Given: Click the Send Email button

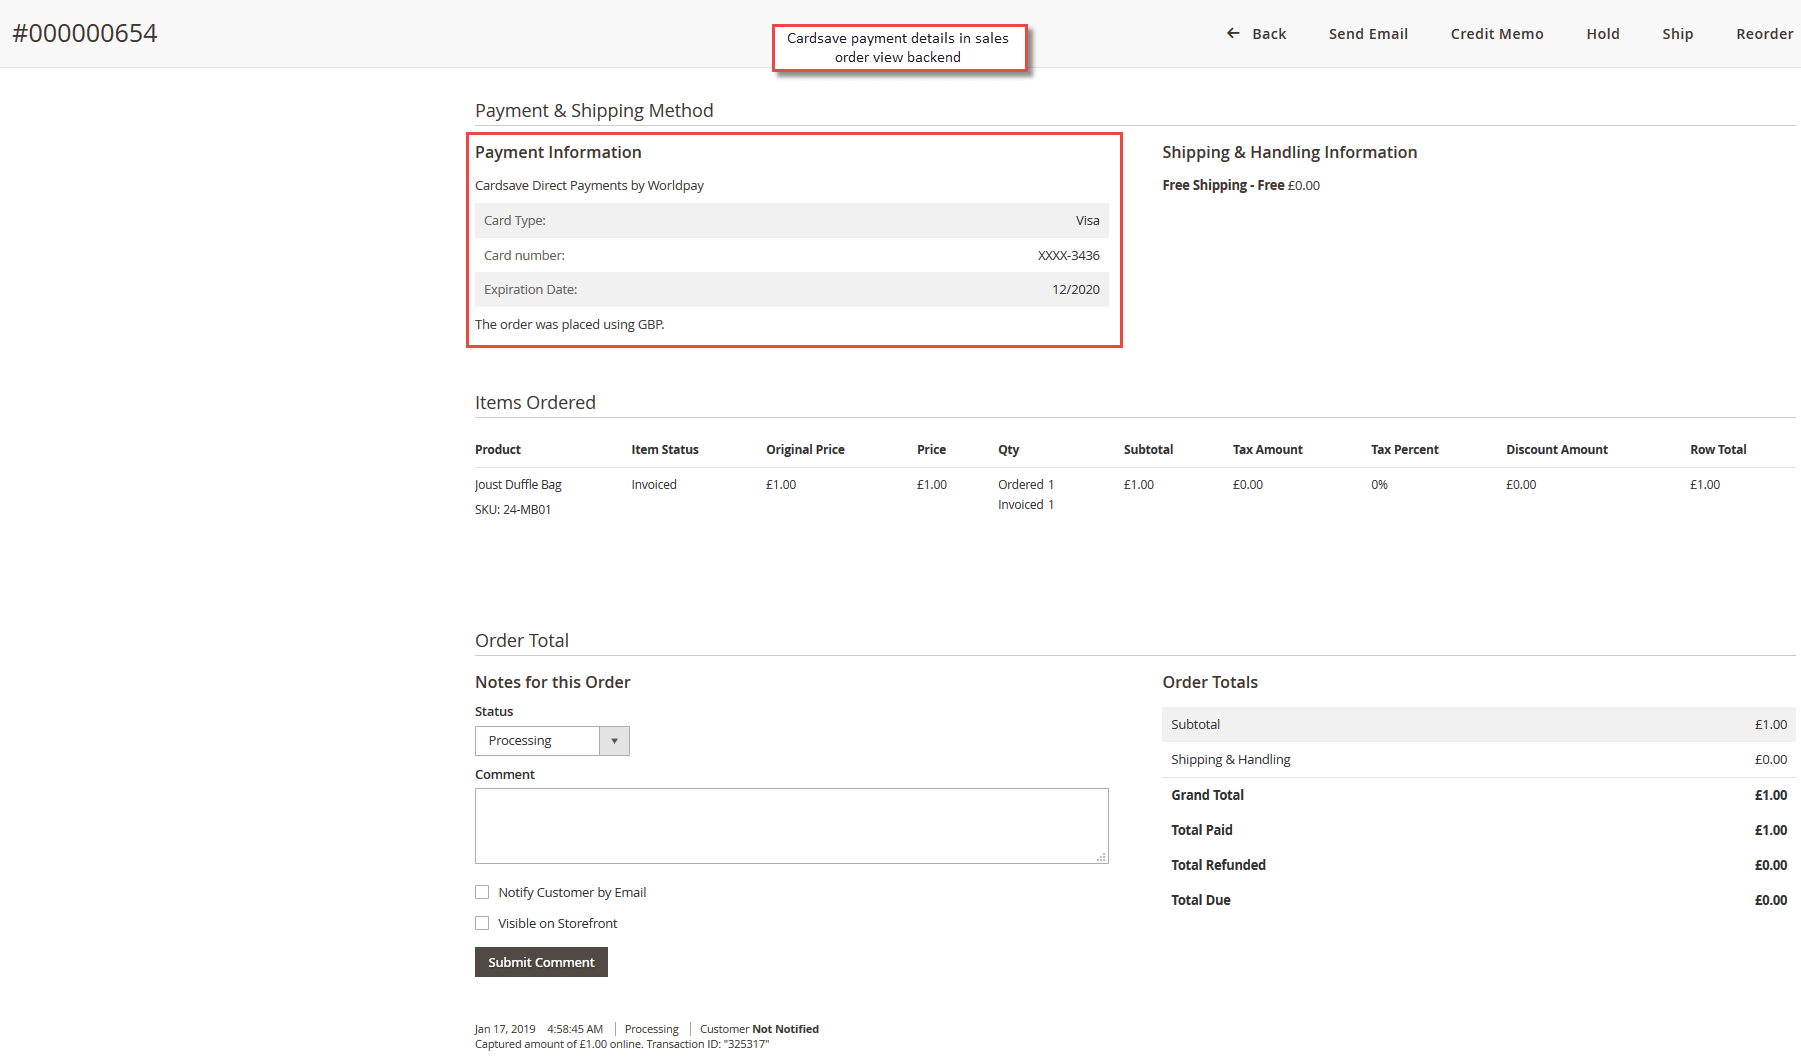Looking at the screenshot, I should [x=1368, y=34].
